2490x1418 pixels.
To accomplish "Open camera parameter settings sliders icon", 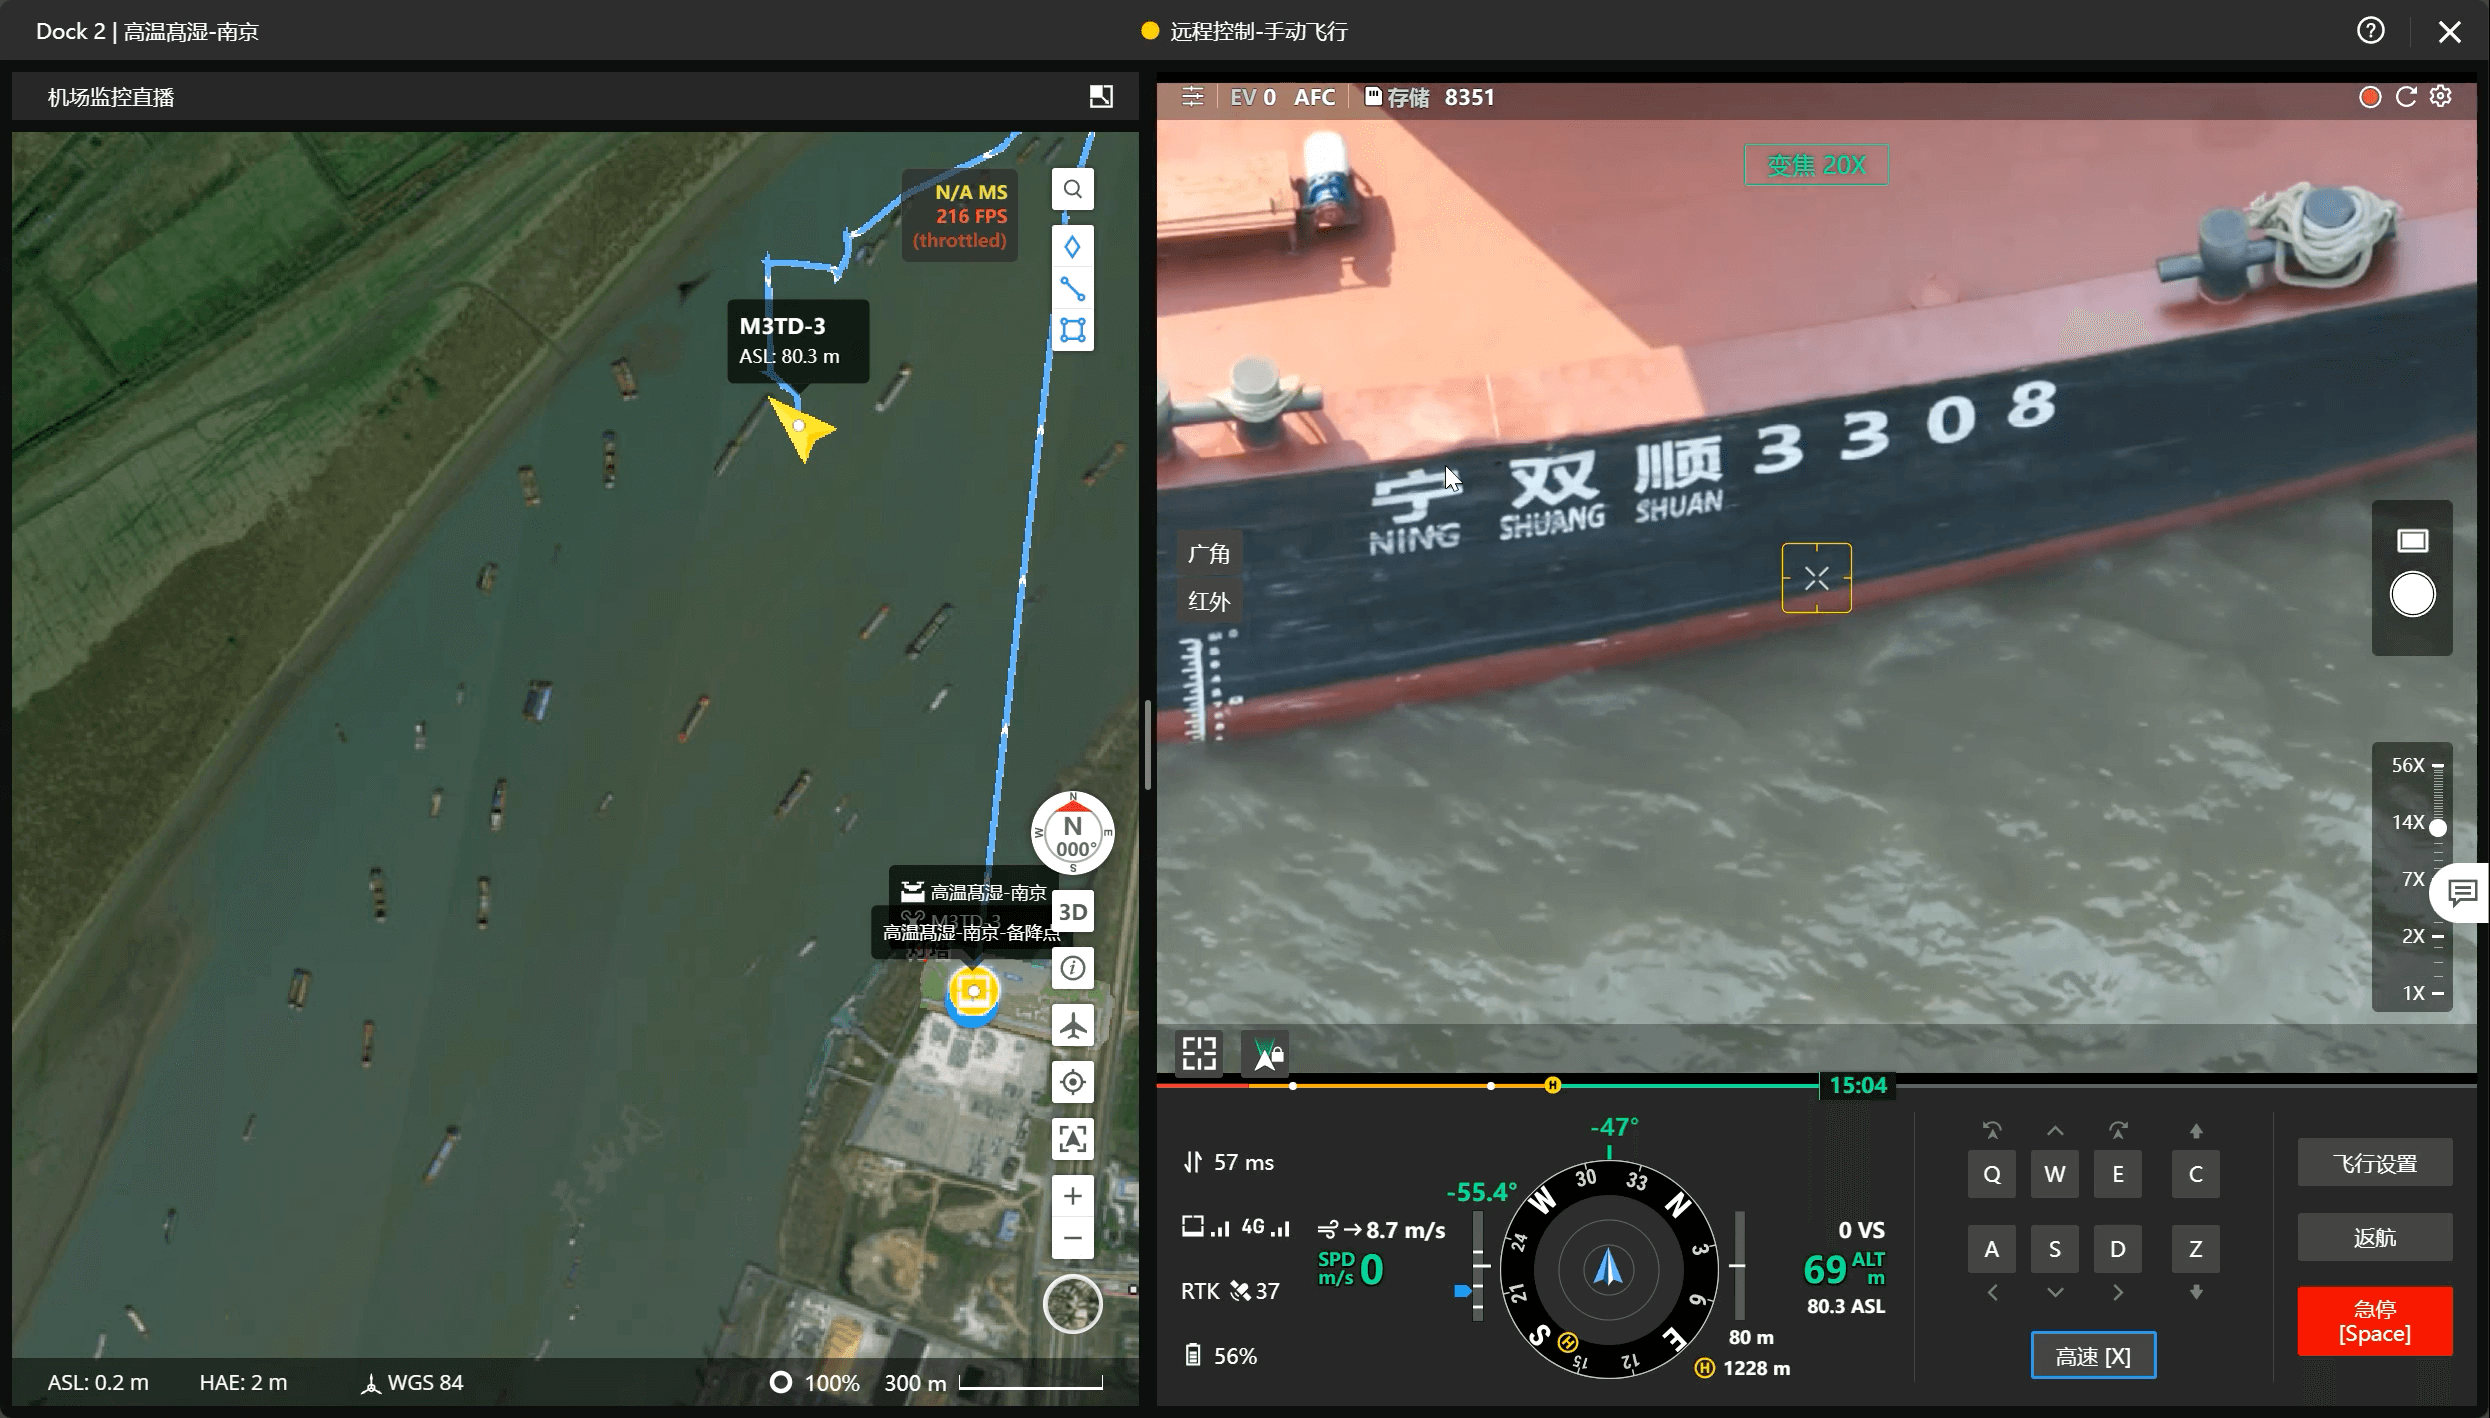I will click(1192, 97).
